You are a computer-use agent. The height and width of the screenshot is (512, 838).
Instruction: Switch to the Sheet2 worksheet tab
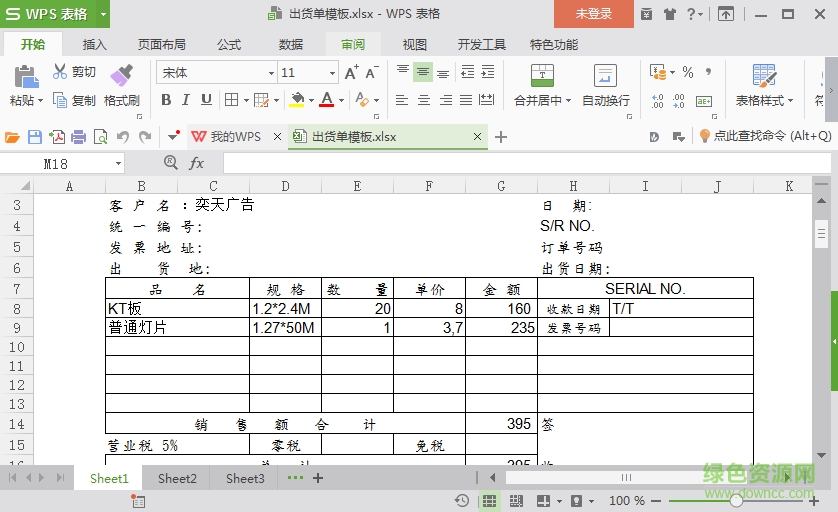[x=177, y=479]
